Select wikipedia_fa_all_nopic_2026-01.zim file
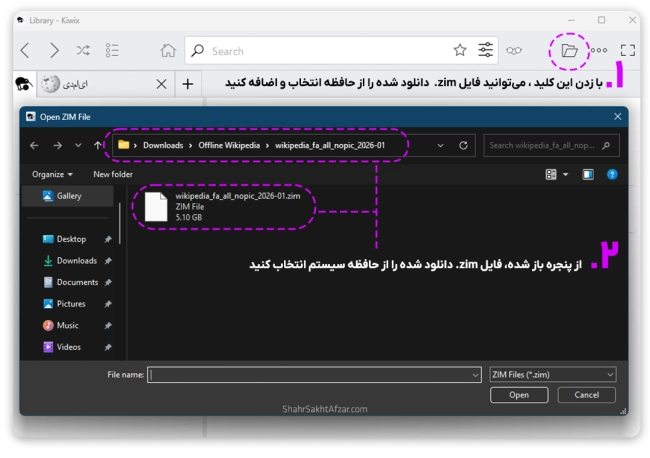650x458 pixels. pos(223,206)
